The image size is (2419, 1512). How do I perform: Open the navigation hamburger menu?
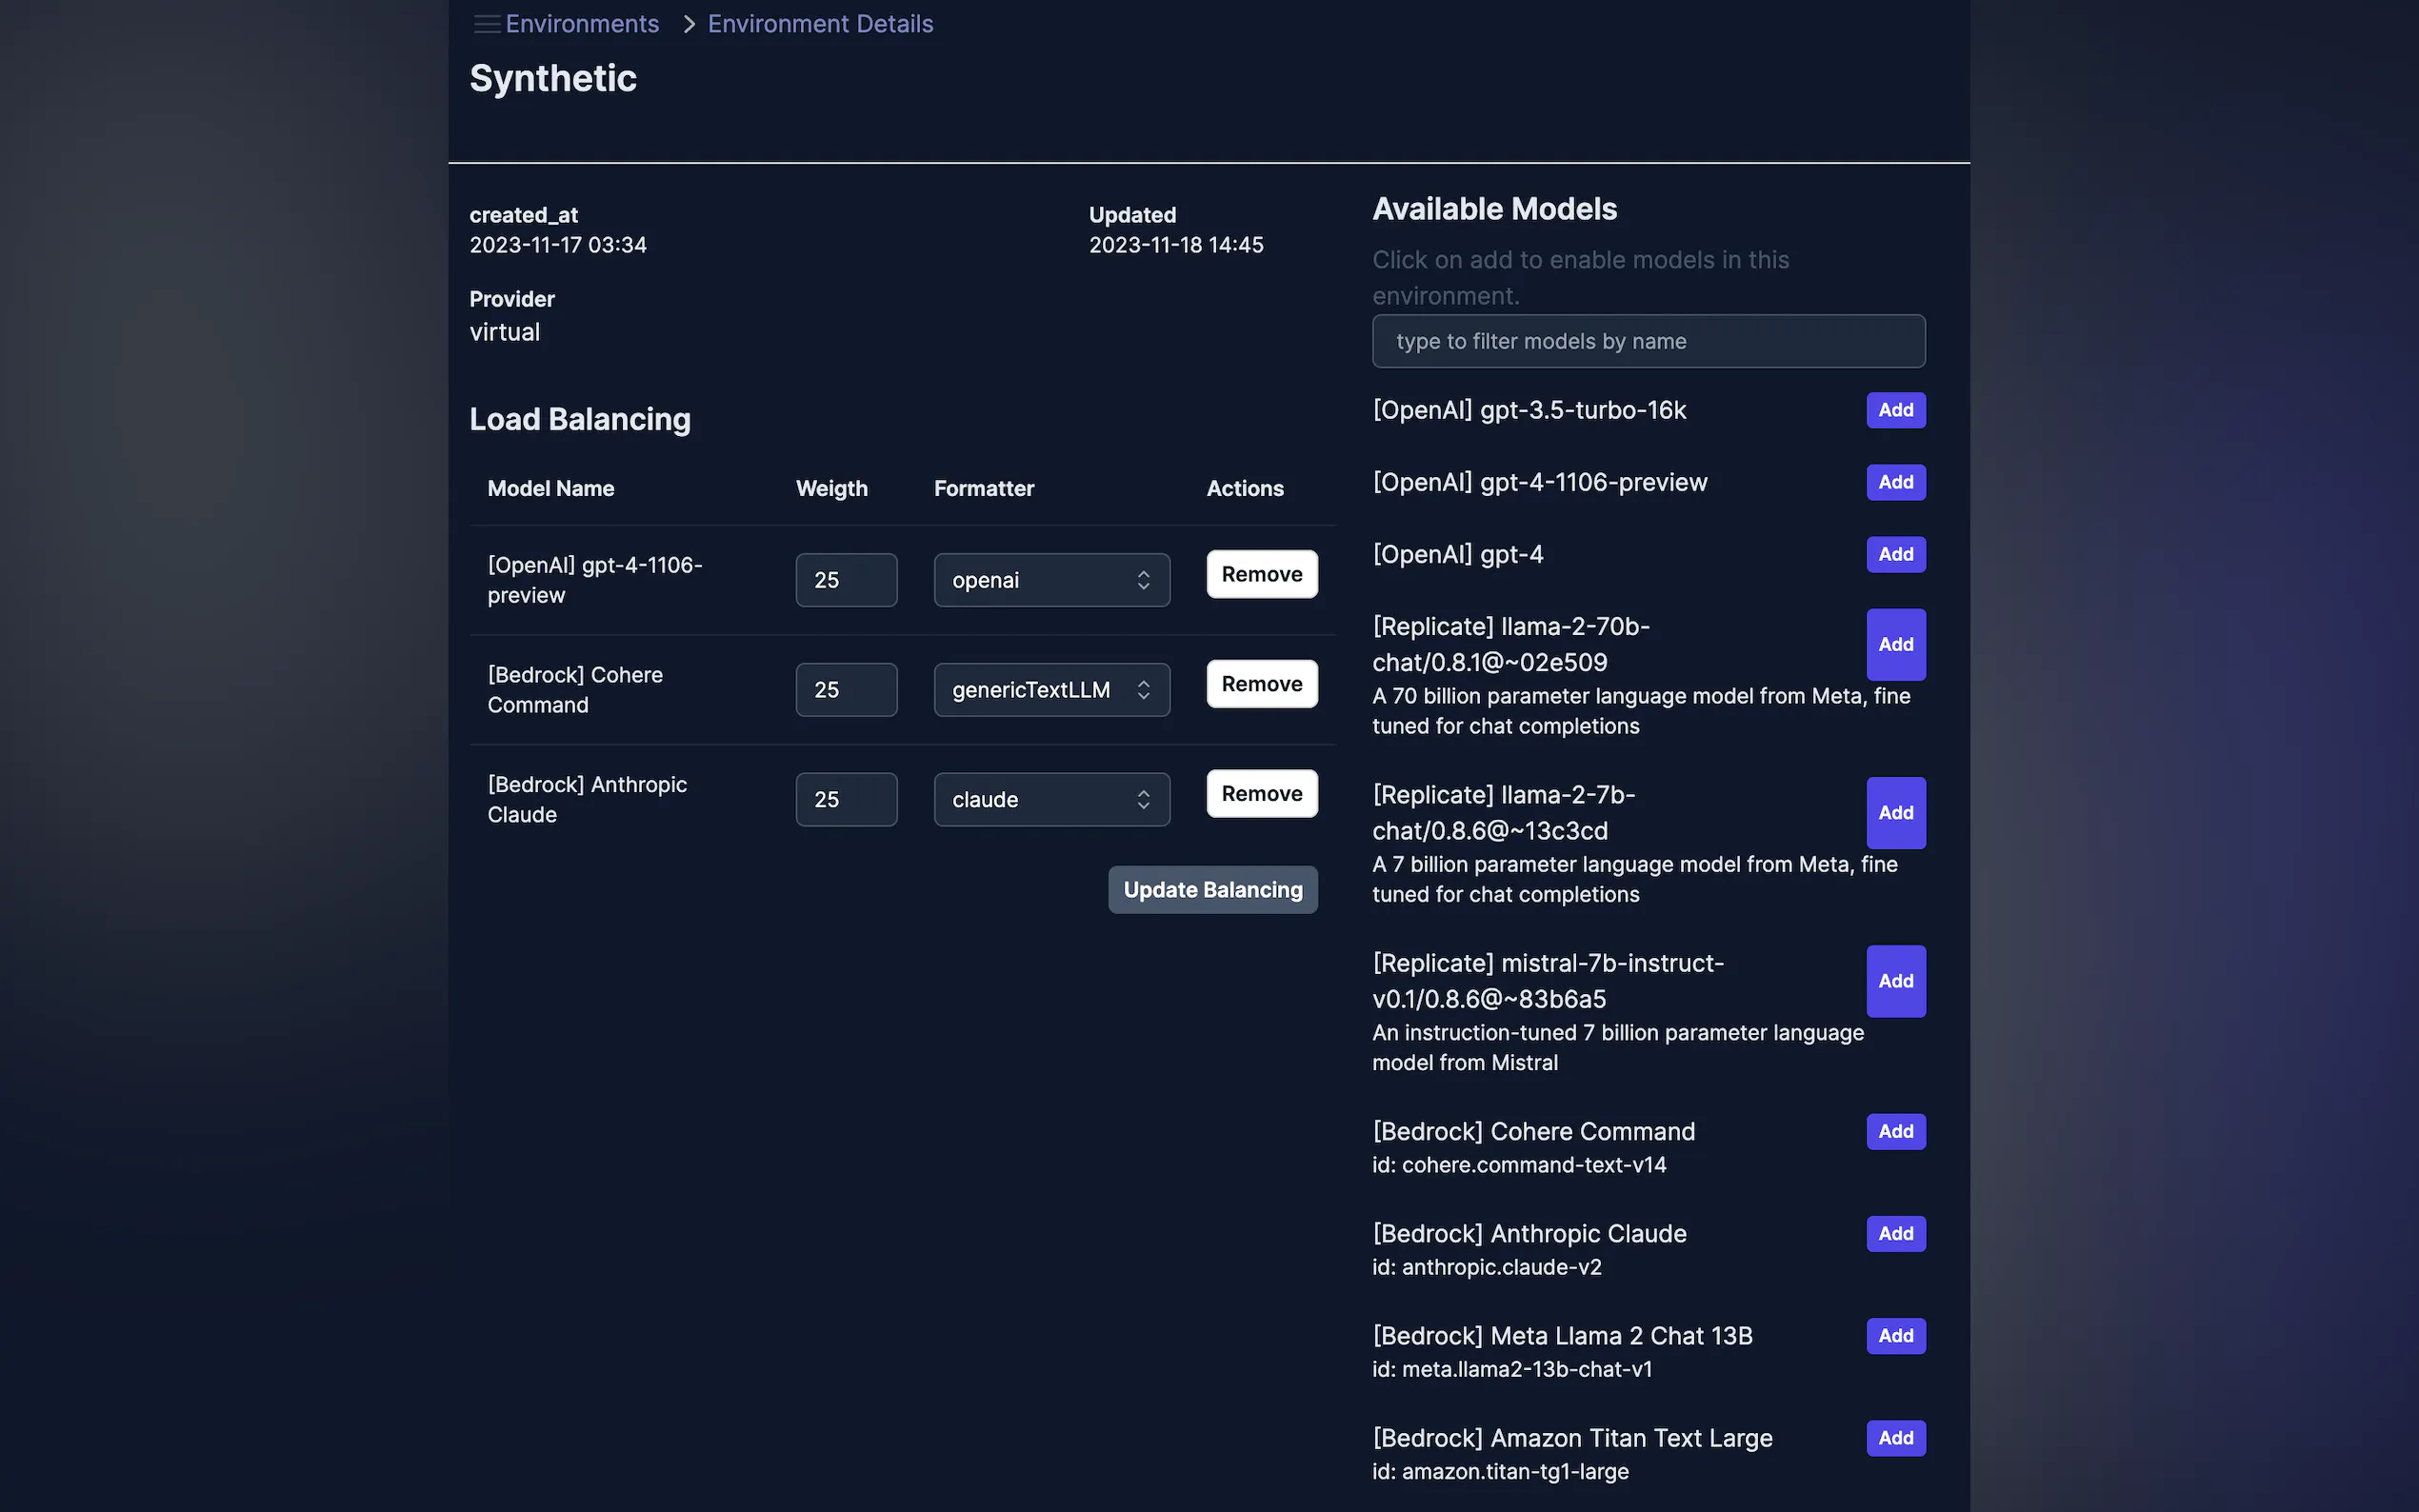(x=487, y=23)
